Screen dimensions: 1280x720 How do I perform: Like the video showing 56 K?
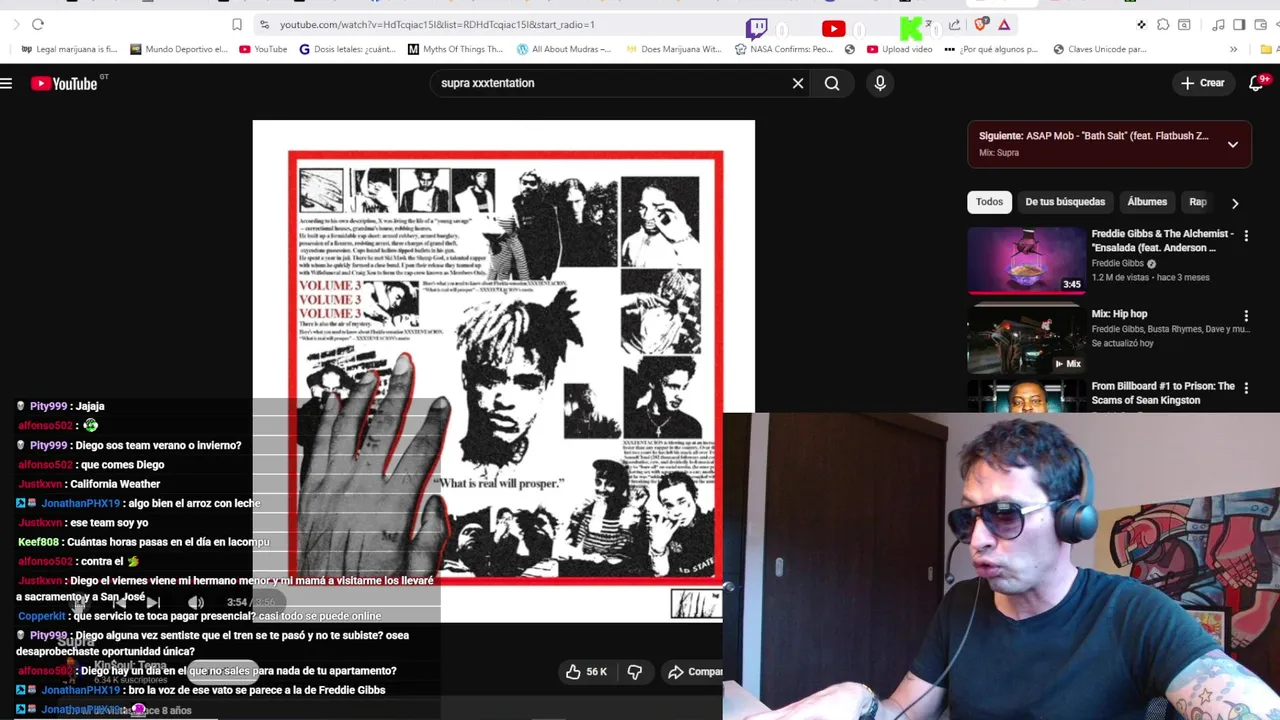click(x=586, y=672)
